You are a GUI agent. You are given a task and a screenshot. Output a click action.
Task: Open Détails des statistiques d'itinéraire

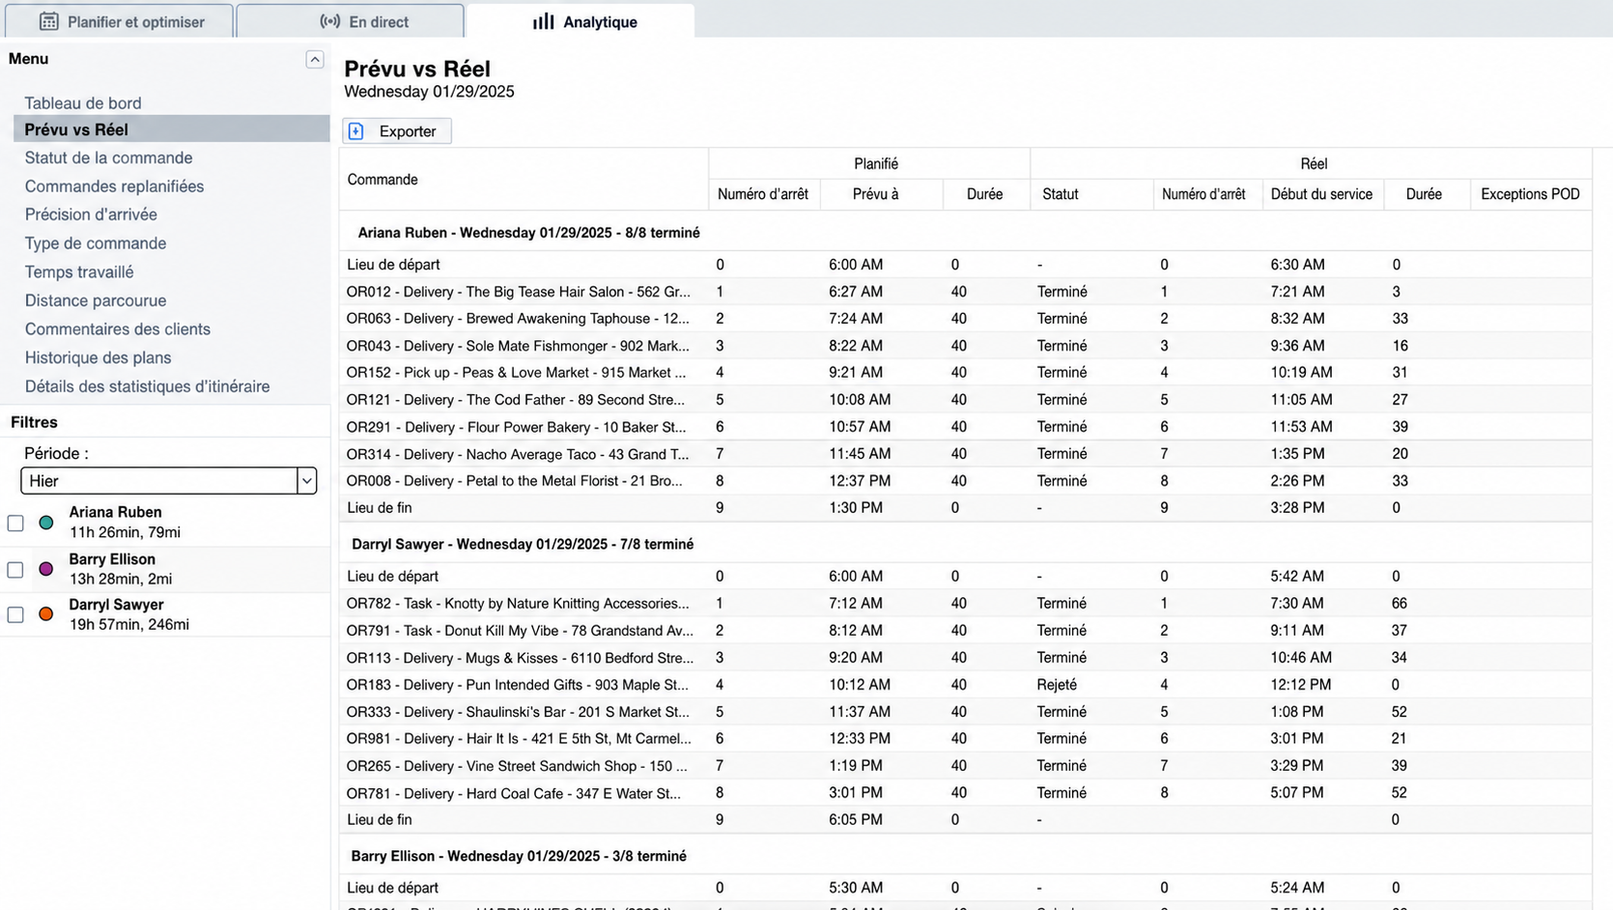pyautogui.click(x=147, y=386)
